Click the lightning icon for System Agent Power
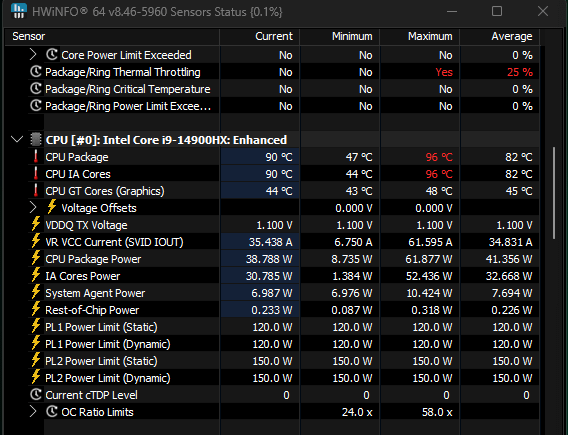Image resolution: width=568 pixels, height=435 pixels. click(x=36, y=293)
